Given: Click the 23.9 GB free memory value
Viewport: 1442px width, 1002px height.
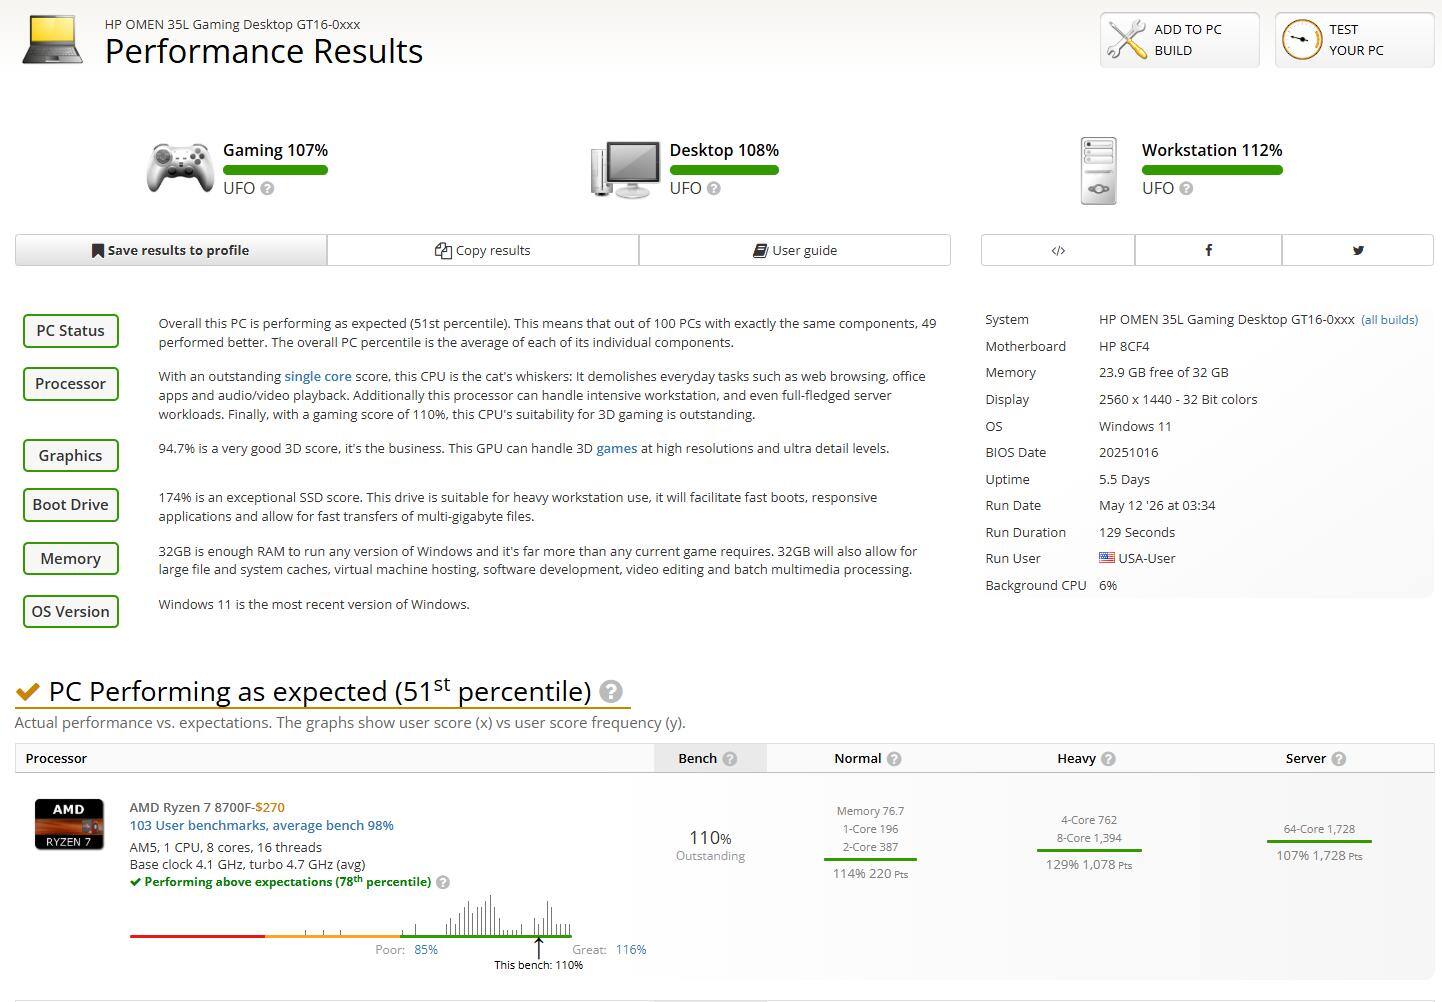Looking at the screenshot, I should pos(1164,373).
